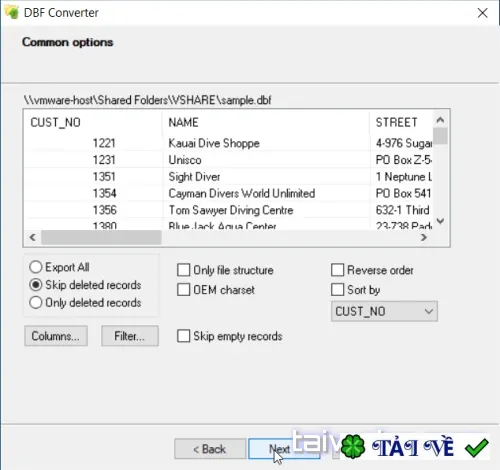Click the STREET column header

(x=401, y=122)
